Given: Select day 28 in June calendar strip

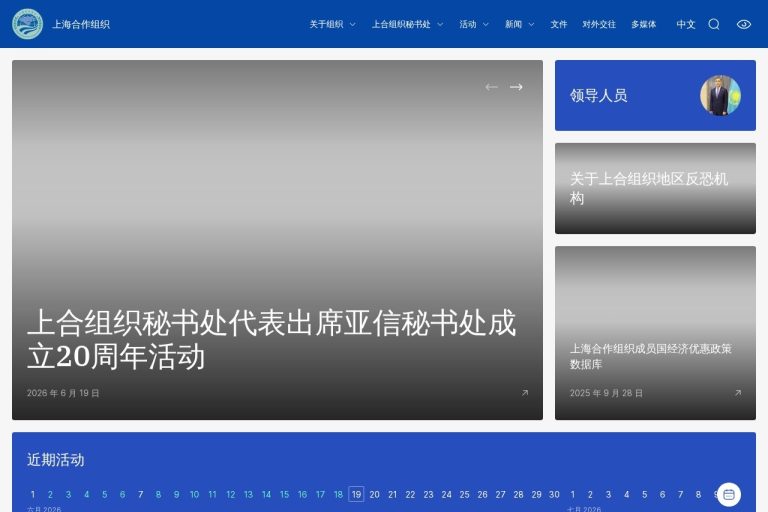Looking at the screenshot, I should point(518,494).
